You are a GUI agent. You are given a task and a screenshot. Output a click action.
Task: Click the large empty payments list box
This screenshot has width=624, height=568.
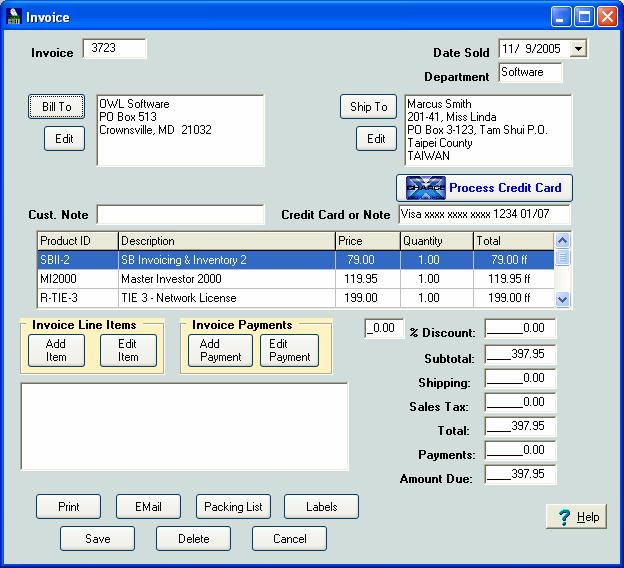pos(185,427)
